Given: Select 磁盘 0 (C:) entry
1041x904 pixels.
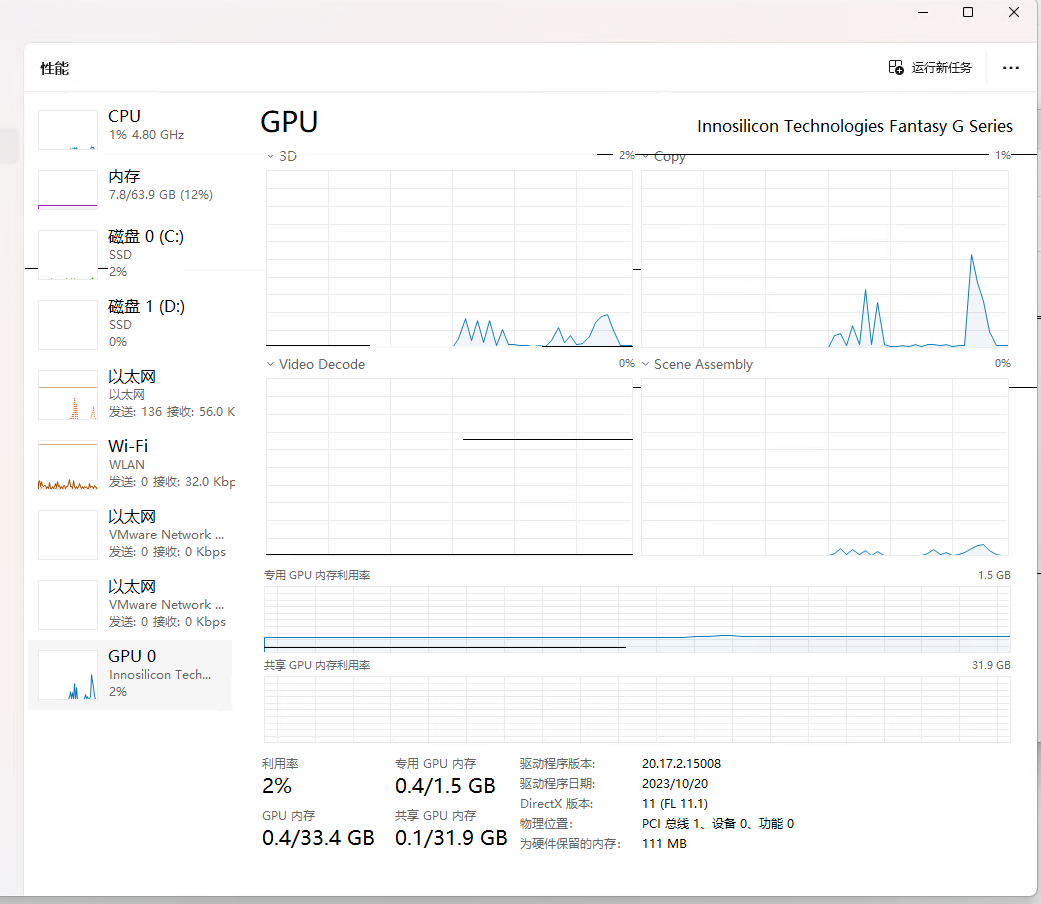Looking at the screenshot, I should 130,254.
